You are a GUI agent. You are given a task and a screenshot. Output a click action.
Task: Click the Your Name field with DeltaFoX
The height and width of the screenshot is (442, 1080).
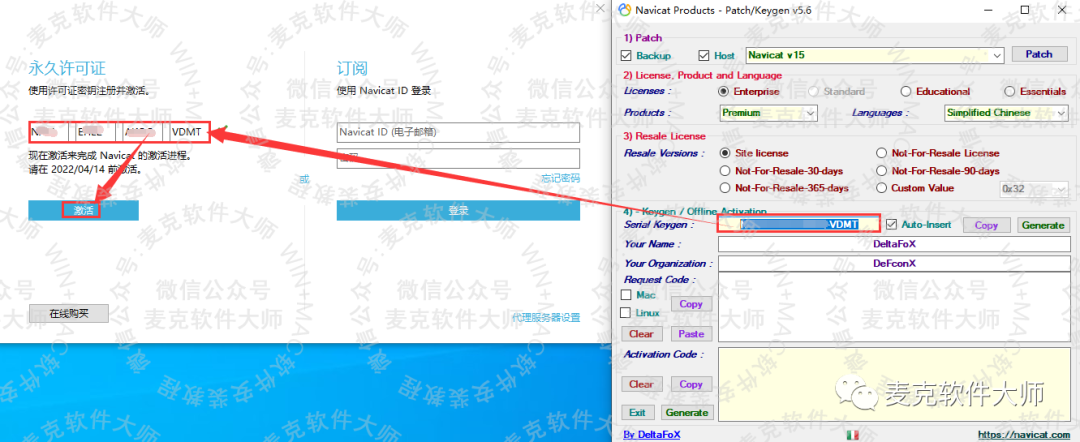pyautogui.click(x=894, y=244)
